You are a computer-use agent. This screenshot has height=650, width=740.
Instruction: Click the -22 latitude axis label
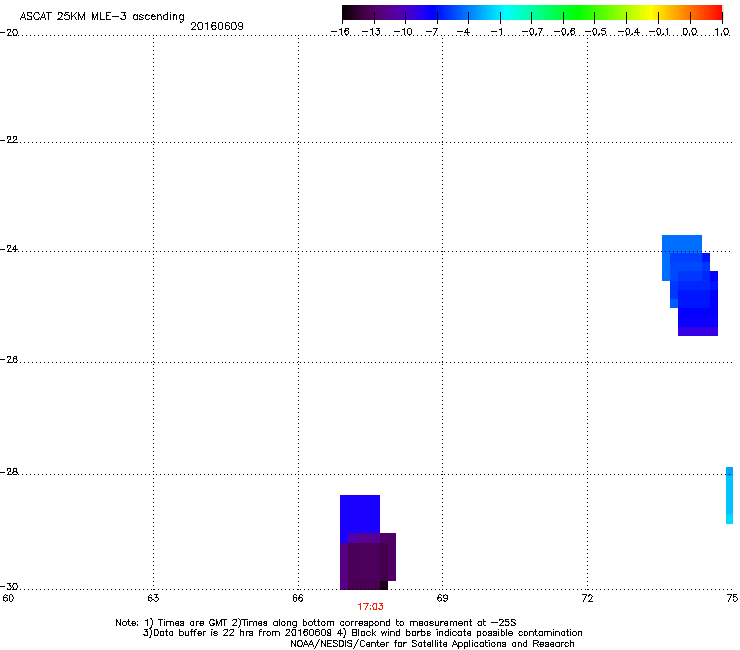pyautogui.click(x=9, y=140)
